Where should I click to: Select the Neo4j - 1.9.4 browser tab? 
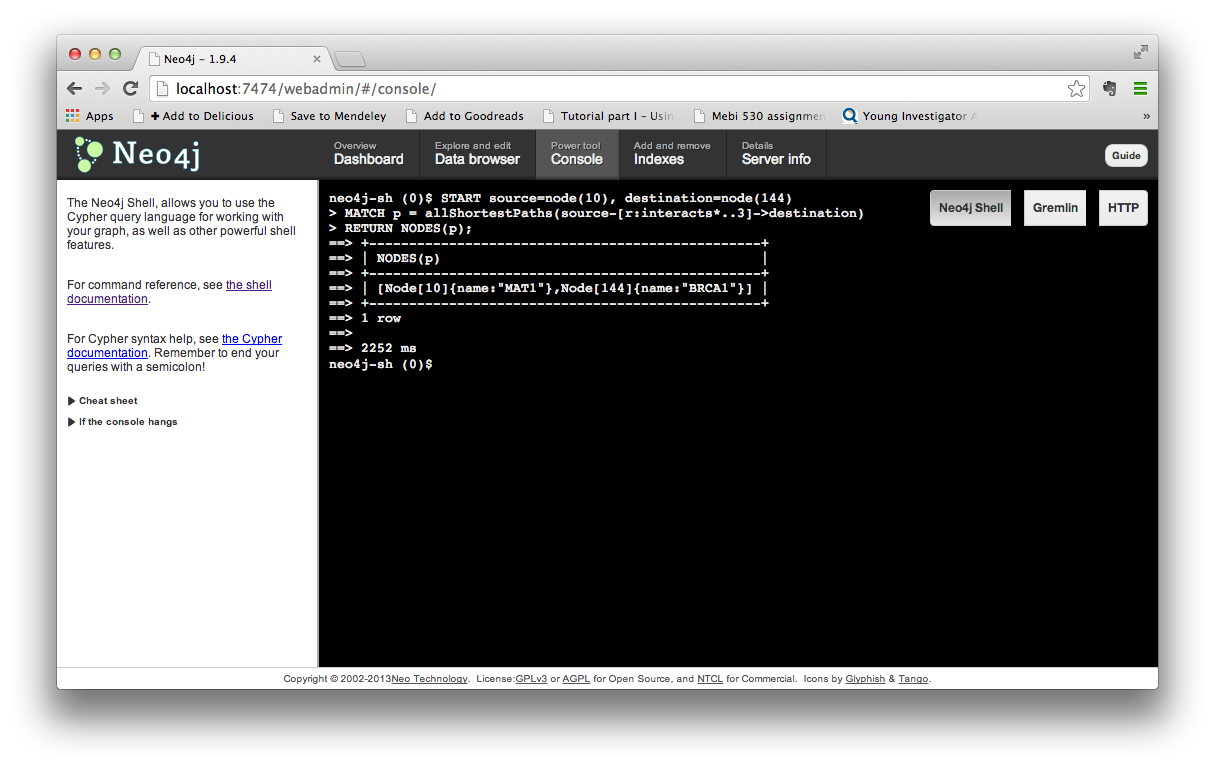pos(235,59)
